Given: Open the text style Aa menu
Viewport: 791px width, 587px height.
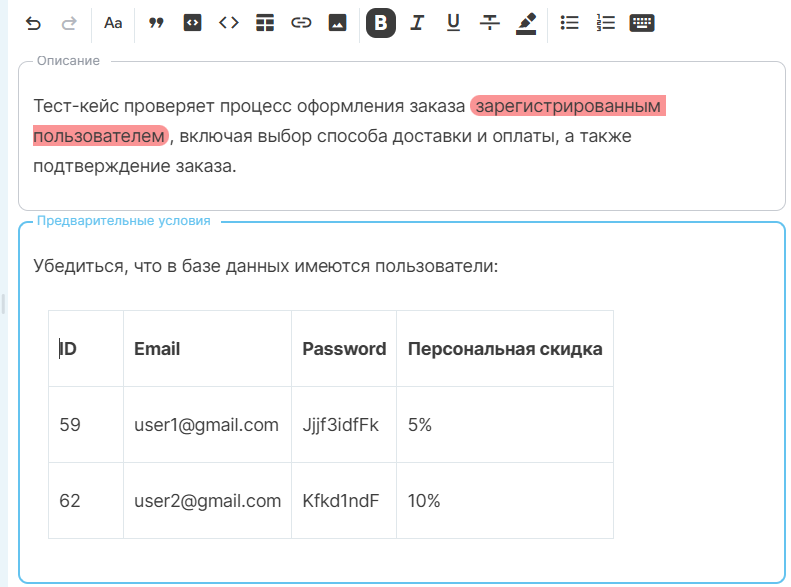Looking at the screenshot, I should (x=113, y=23).
